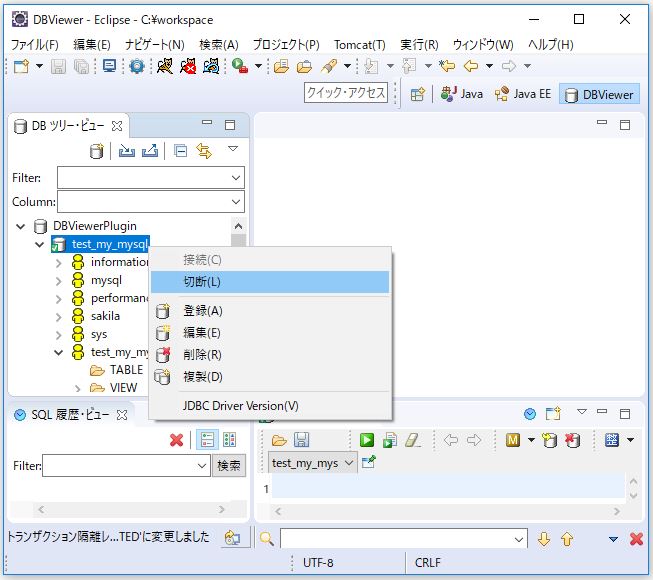Open the Tomcat(T) menu
Viewport: 653px width, 580px height.
[x=360, y=44]
